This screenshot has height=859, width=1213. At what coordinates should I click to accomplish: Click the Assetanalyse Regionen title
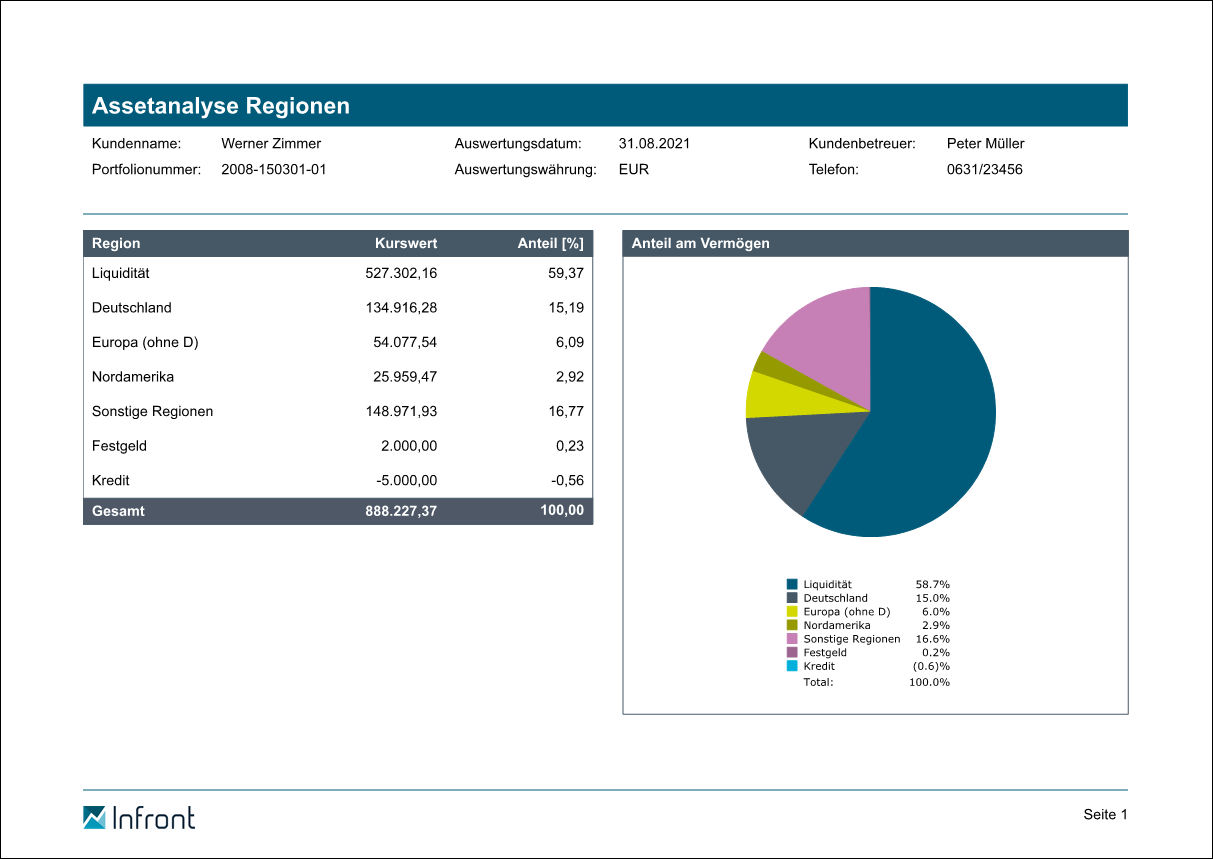[x=221, y=106]
